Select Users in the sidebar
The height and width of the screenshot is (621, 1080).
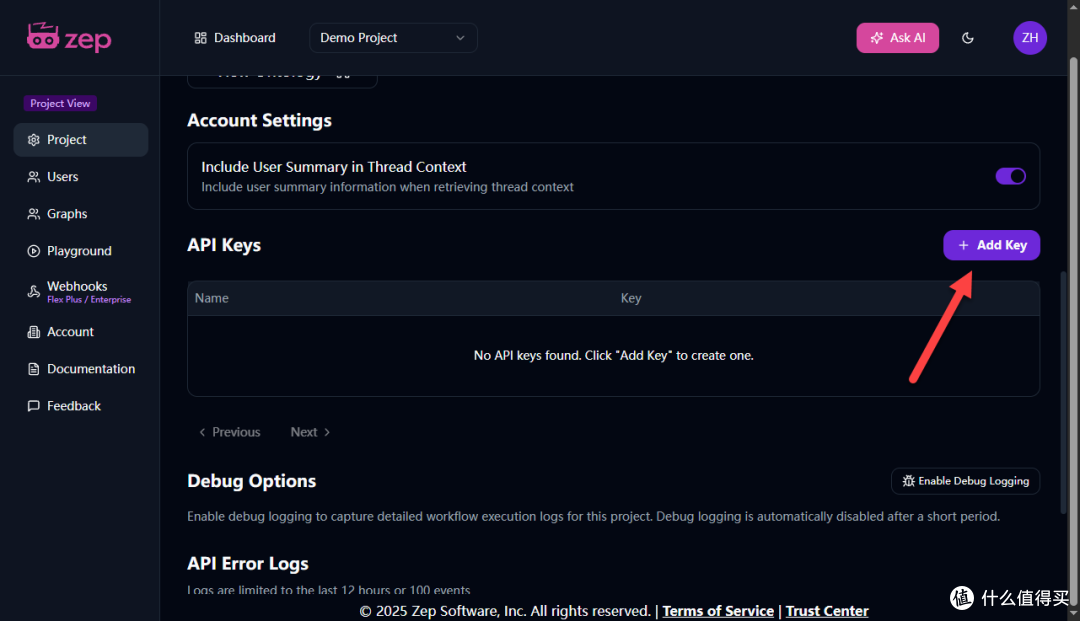click(x=81, y=177)
